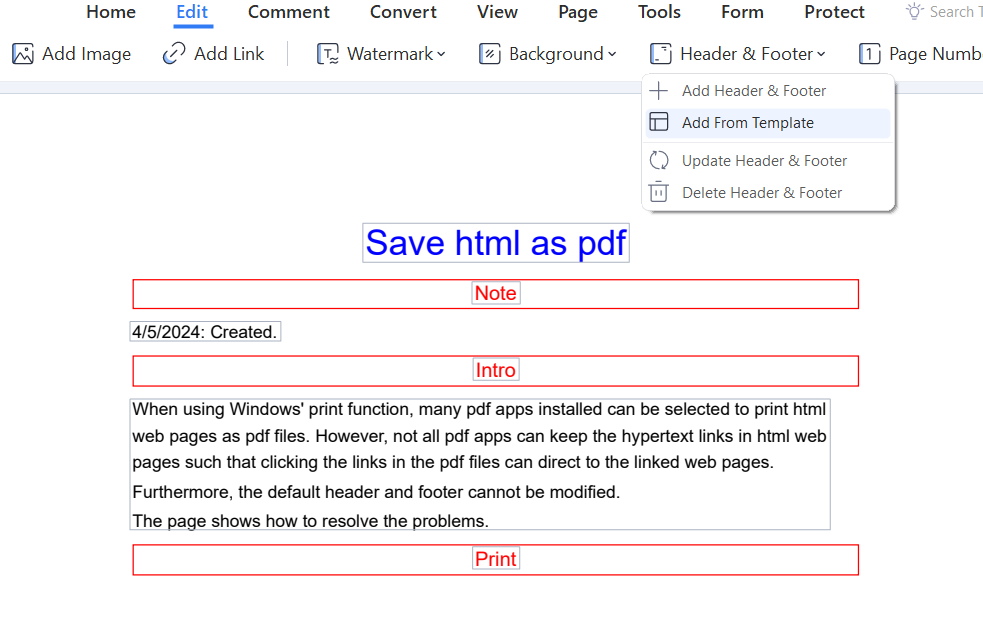Choose Update Header & Footer entry

coord(768,161)
